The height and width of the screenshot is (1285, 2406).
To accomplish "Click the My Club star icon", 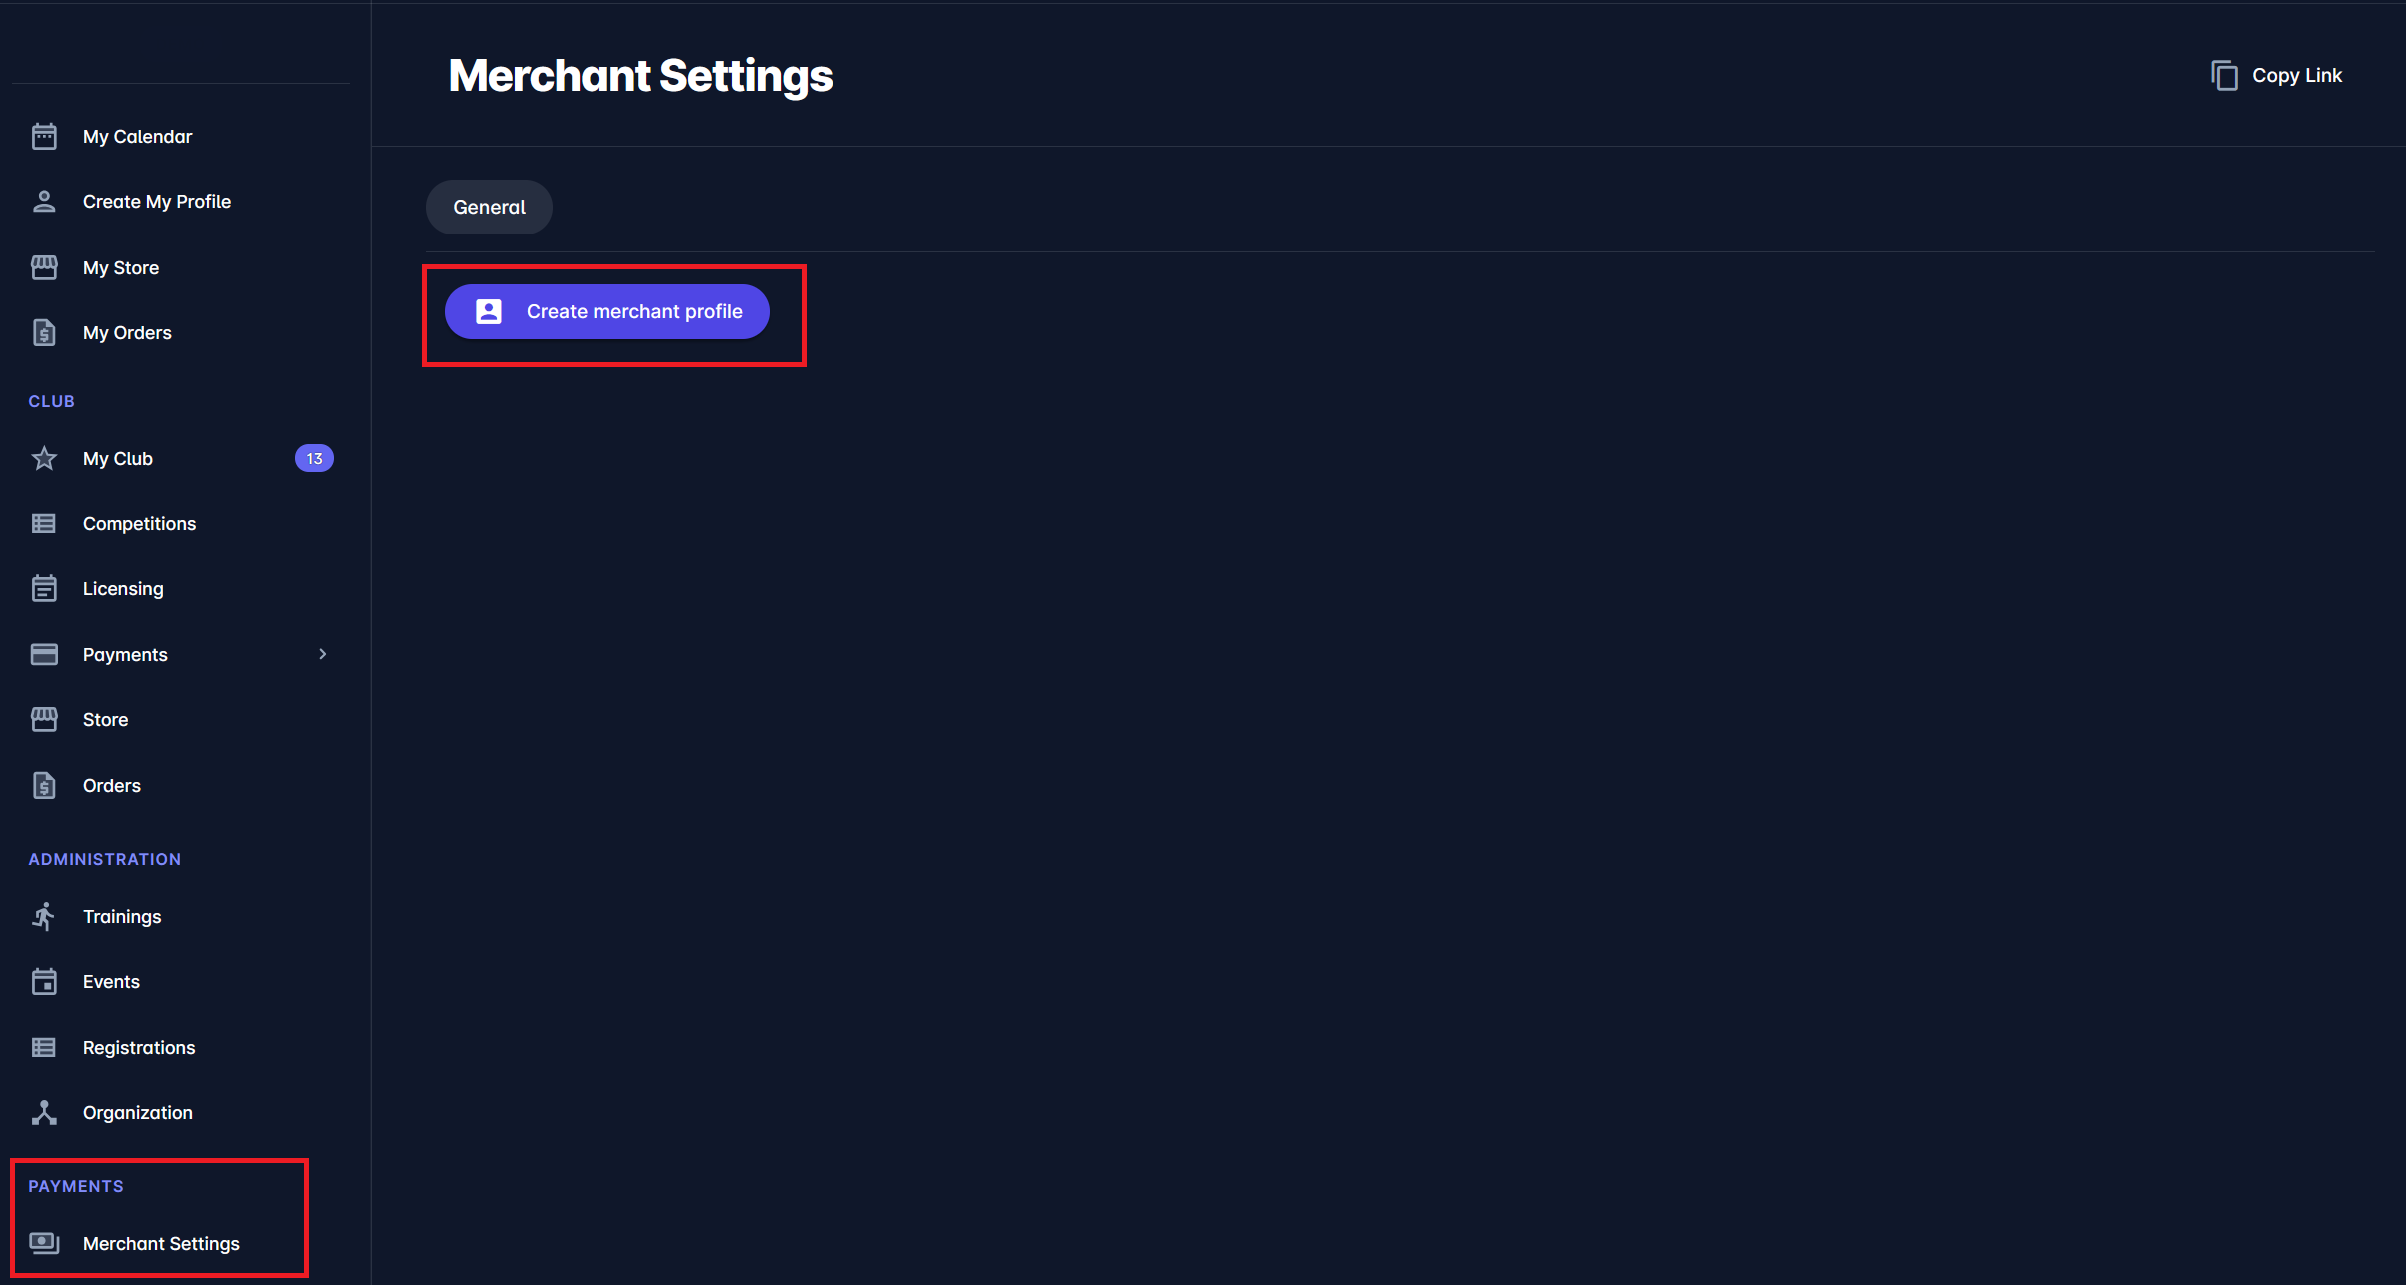I will pos(44,459).
